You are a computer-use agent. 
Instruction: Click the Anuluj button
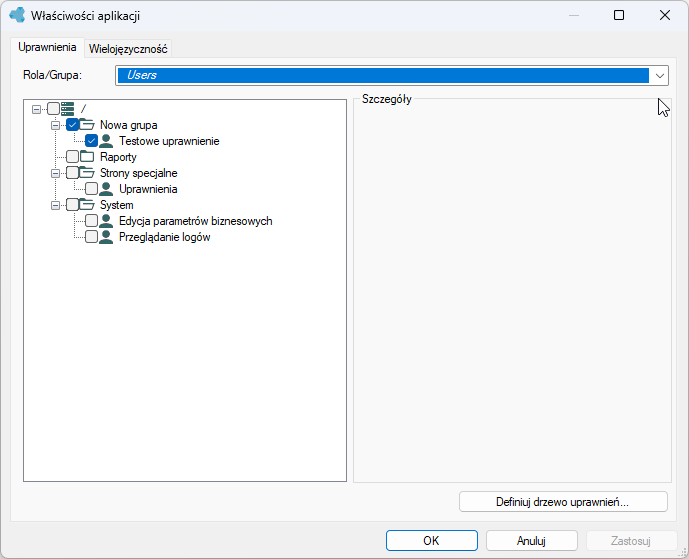[531, 541]
